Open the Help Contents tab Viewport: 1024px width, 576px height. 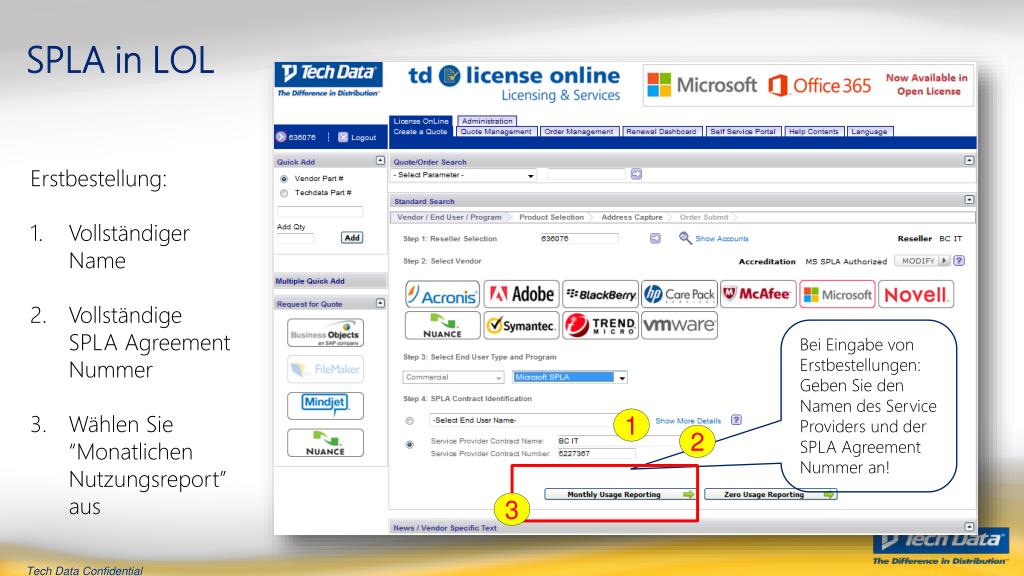[814, 131]
